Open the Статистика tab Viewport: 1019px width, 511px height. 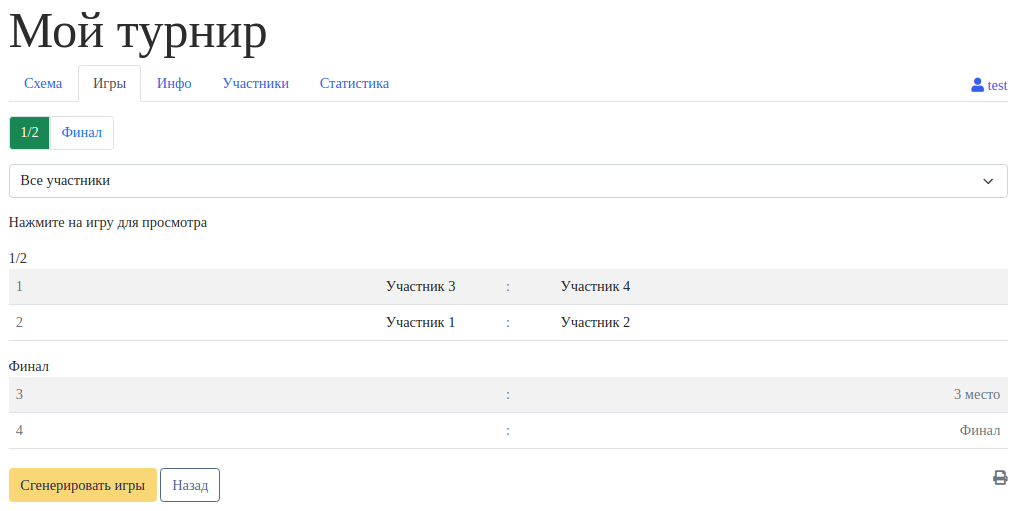tap(354, 84)
